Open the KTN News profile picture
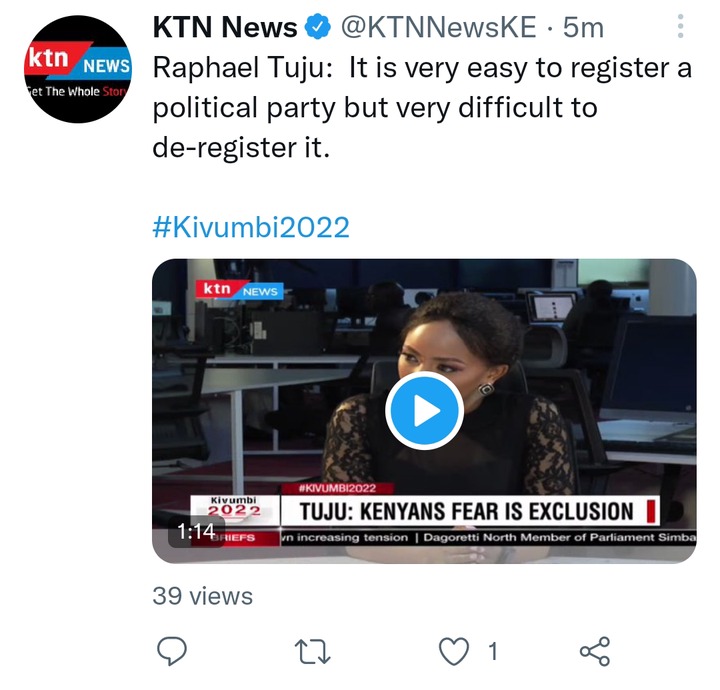The height and width of the screenshot is (690, 720). 78,69
